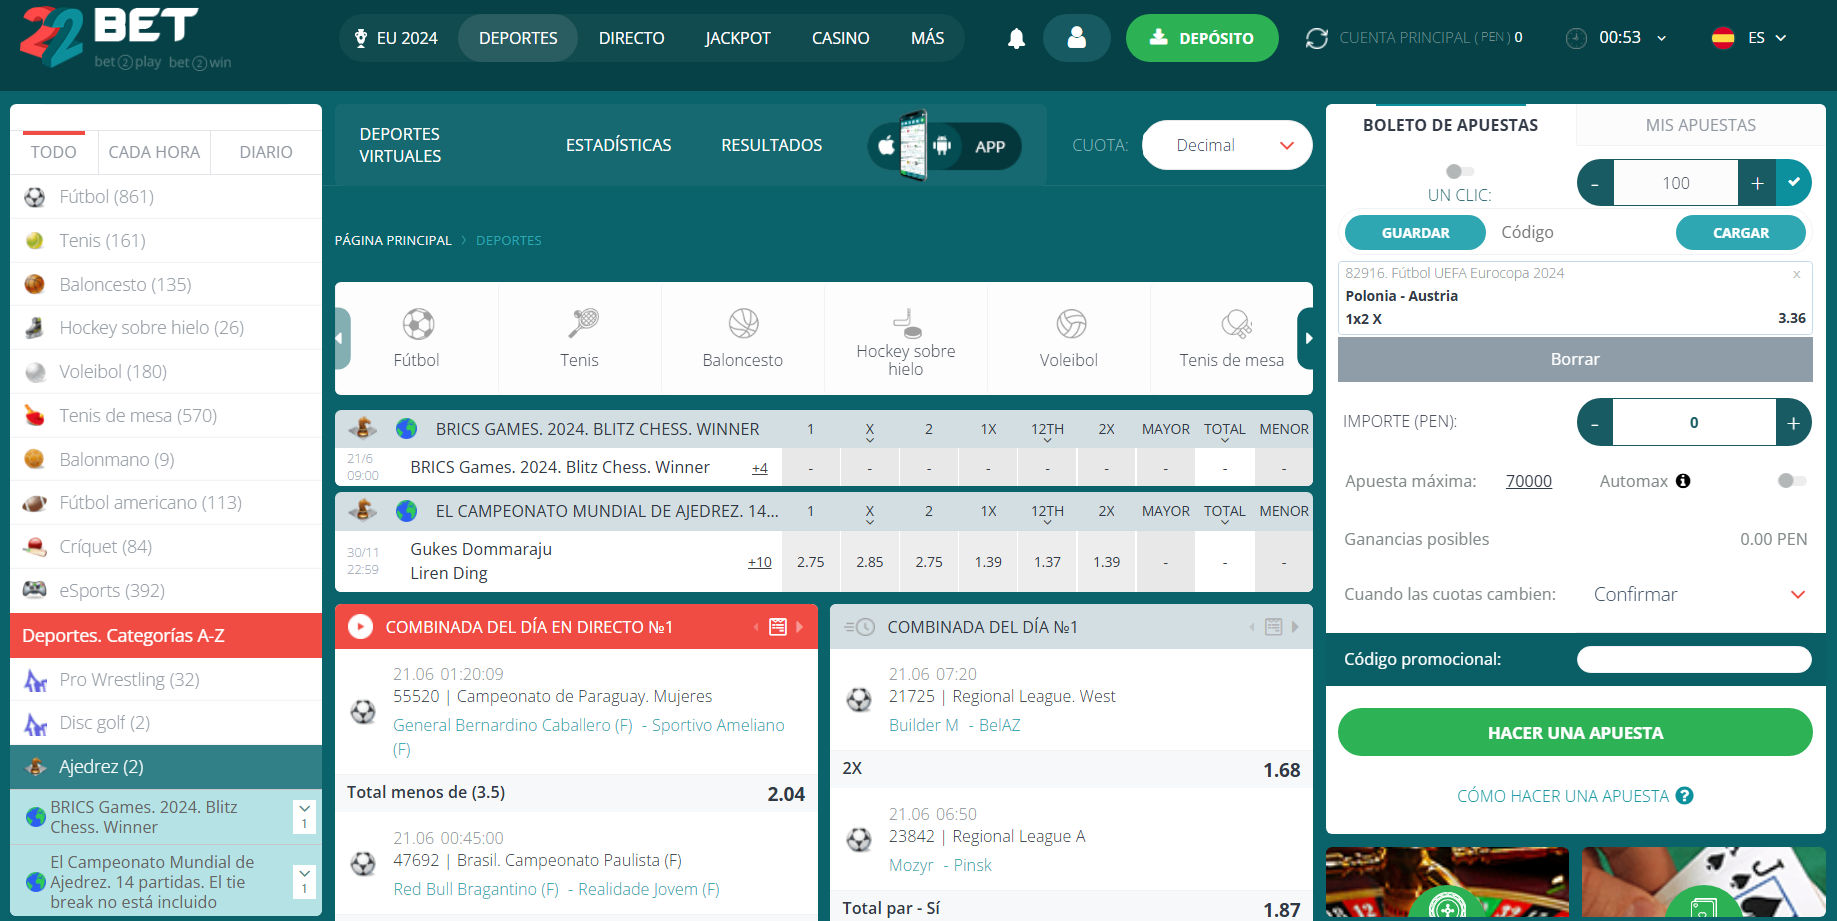
Task: Click the GUARDAR button
Action: pyautogui.click(x=1415, y=233)
